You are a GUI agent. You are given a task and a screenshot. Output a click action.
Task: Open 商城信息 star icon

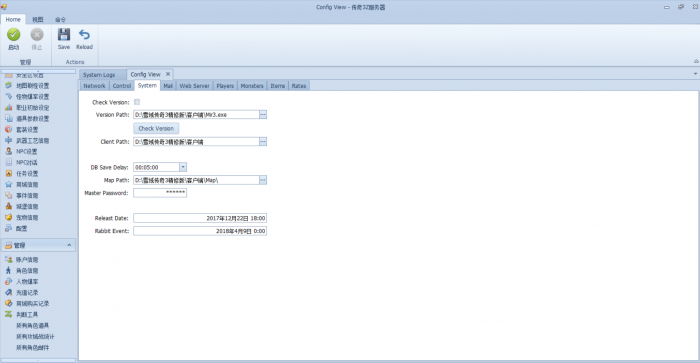click(x=8, y=184)
